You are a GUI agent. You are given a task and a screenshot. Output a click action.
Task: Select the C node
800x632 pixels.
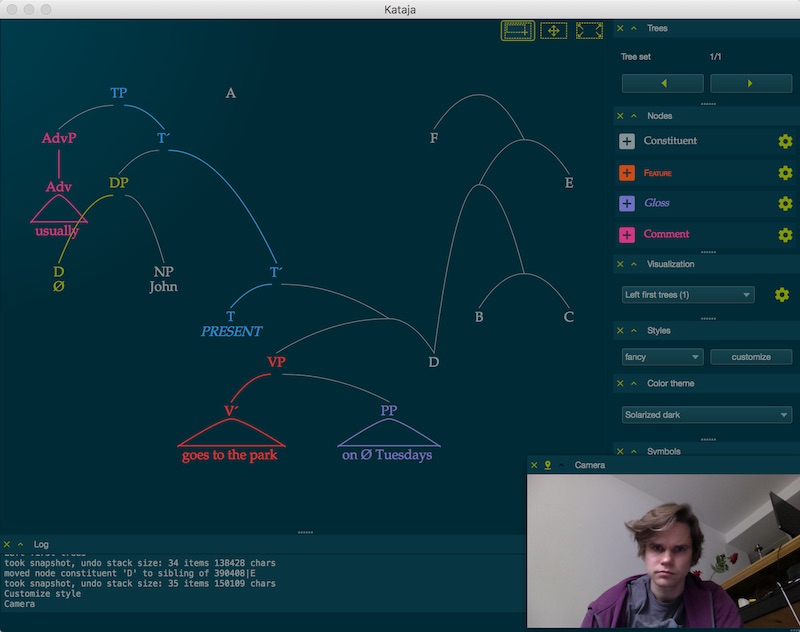tap(569, 317)
